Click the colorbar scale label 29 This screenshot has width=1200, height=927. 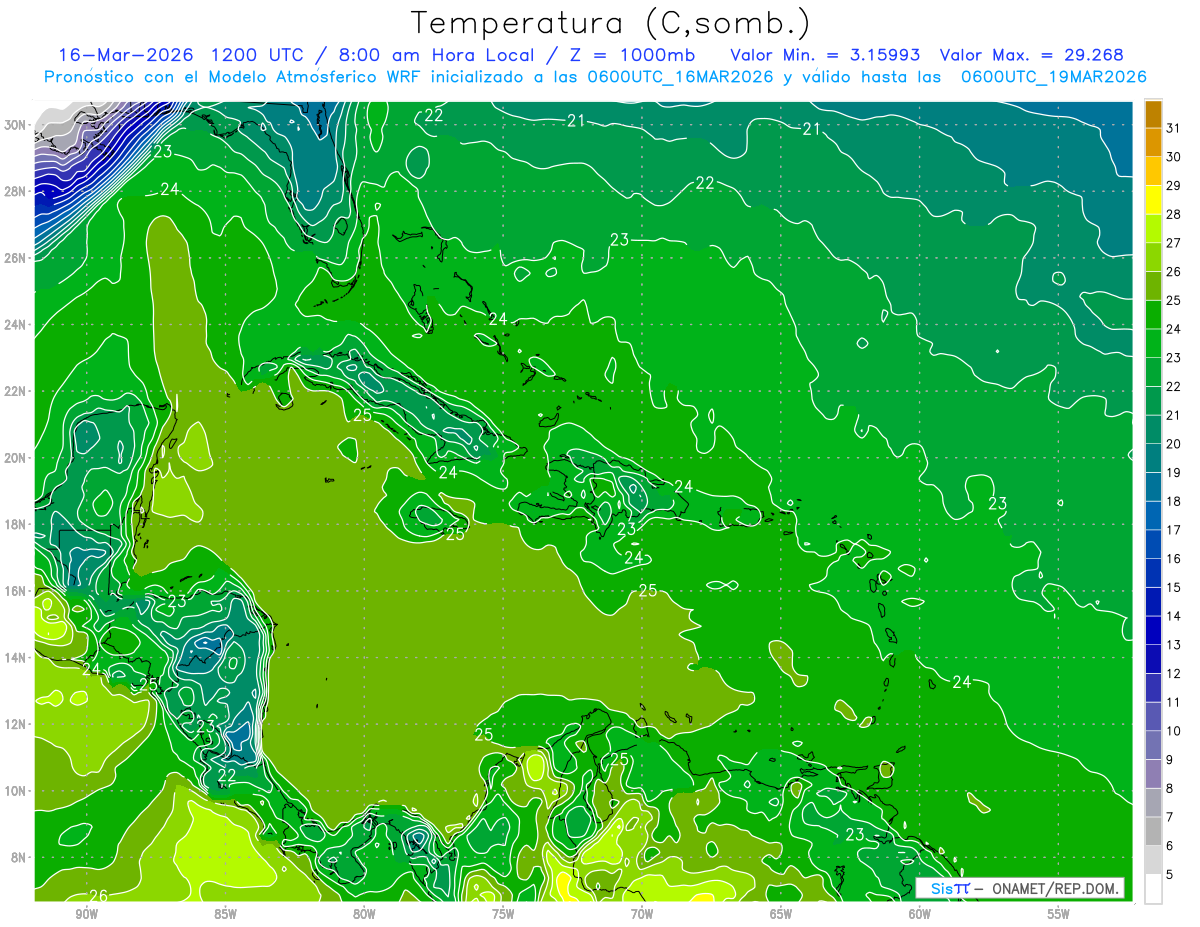pyautogui.click(x=1174, y=185)
